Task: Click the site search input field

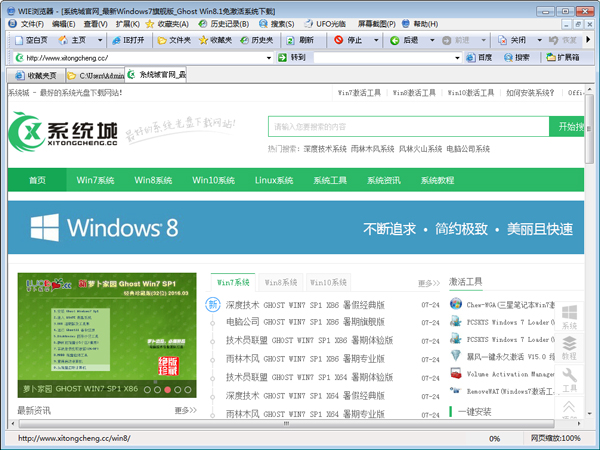Action: (x=409, y=127)
